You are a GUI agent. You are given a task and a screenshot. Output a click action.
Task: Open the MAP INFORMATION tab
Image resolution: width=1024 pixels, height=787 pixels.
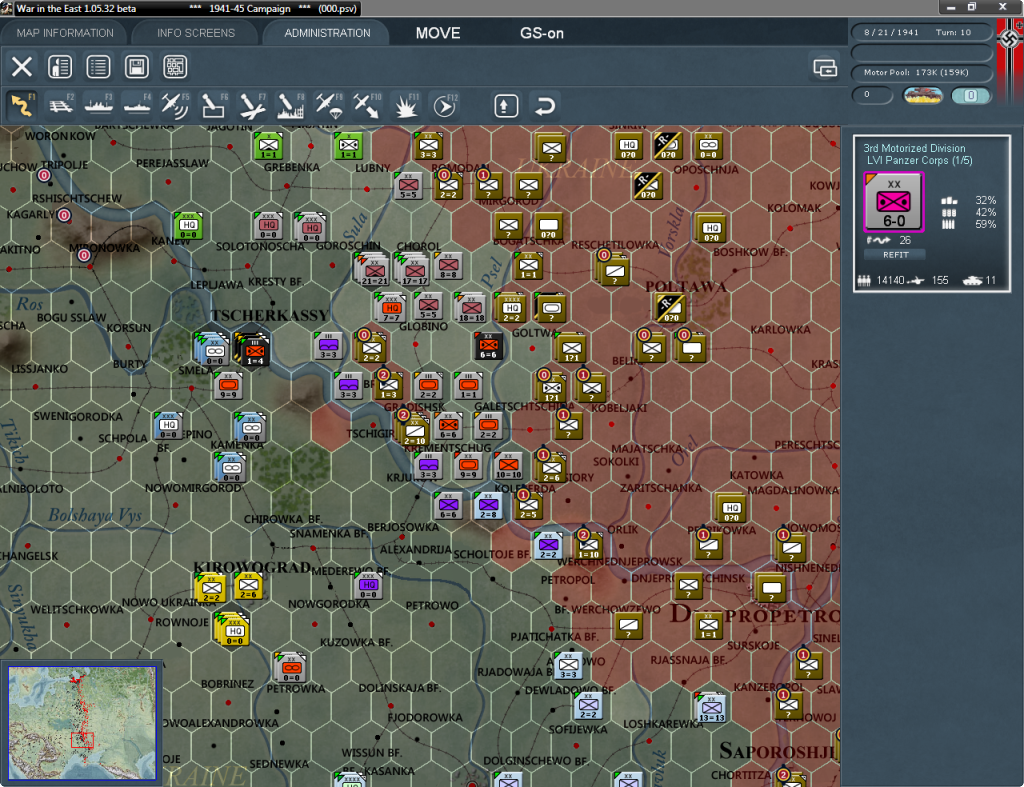click(65, 33)
